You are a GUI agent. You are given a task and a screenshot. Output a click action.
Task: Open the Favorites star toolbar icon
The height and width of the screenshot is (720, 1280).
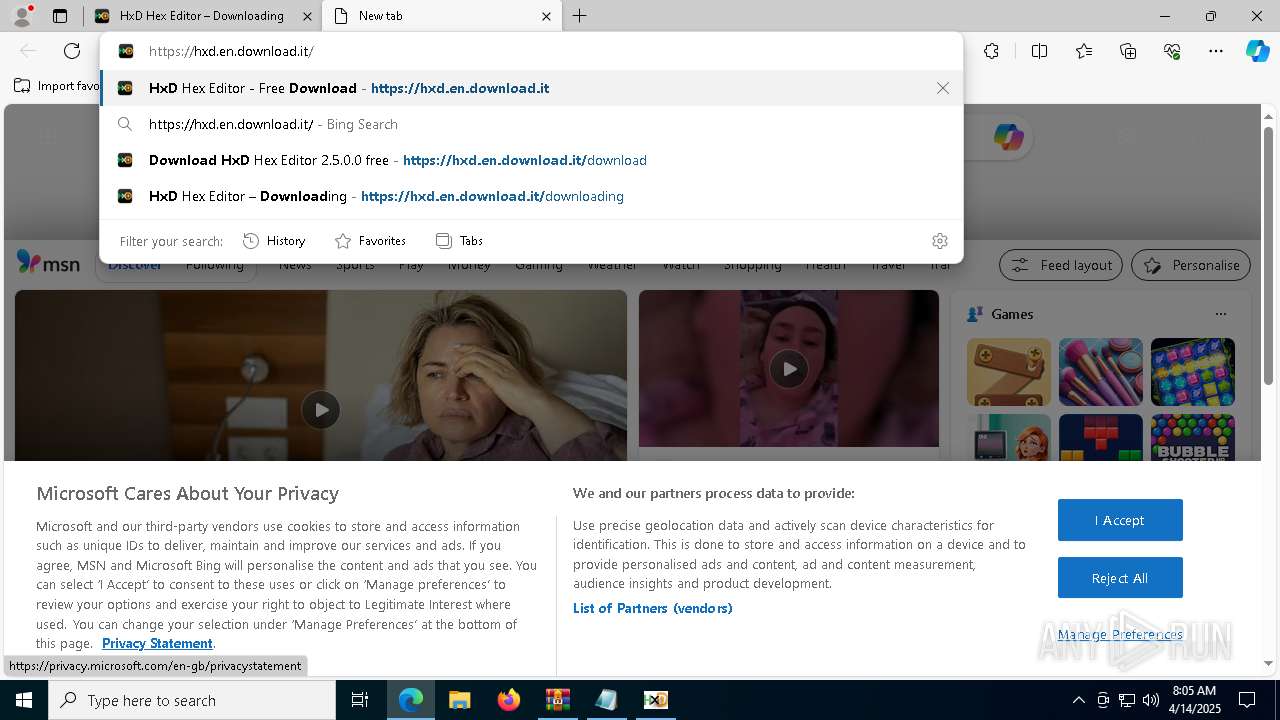pos(1084,51)
